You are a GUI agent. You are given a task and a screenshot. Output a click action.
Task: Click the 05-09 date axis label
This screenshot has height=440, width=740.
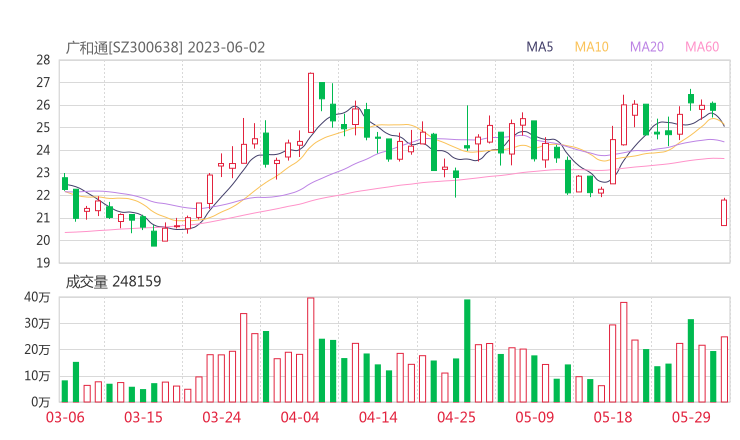[535, 418]
